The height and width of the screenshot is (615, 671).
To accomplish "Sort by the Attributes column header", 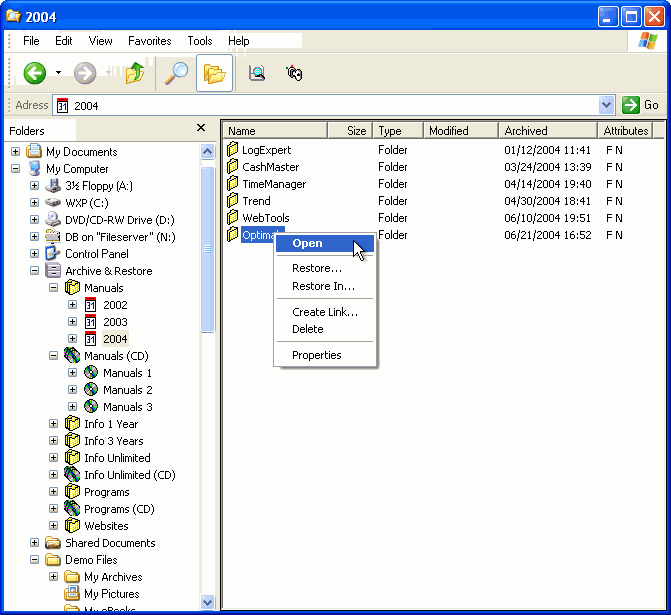I will tap(625, 131).
